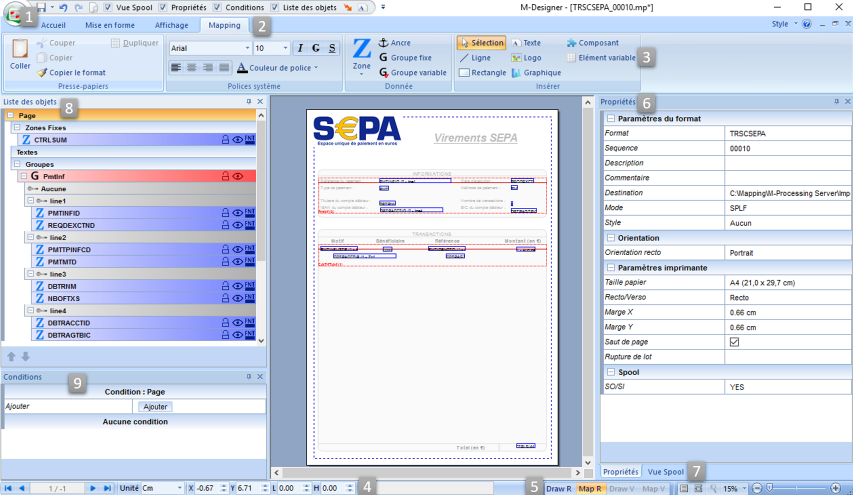Open the Vue Spool bottom tab
The height and width of the screenshot is (495, 853).
coord(666,471)
